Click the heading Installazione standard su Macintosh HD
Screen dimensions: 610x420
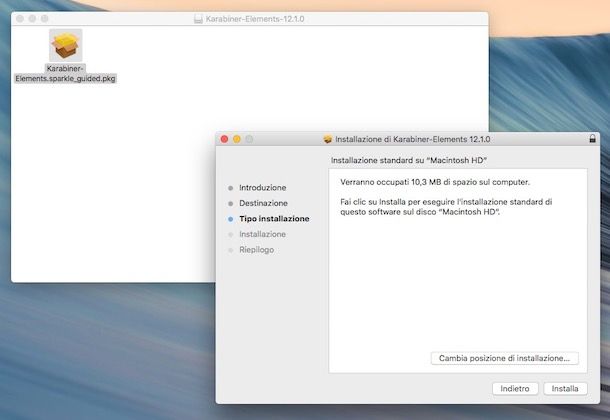click(409, 160)
